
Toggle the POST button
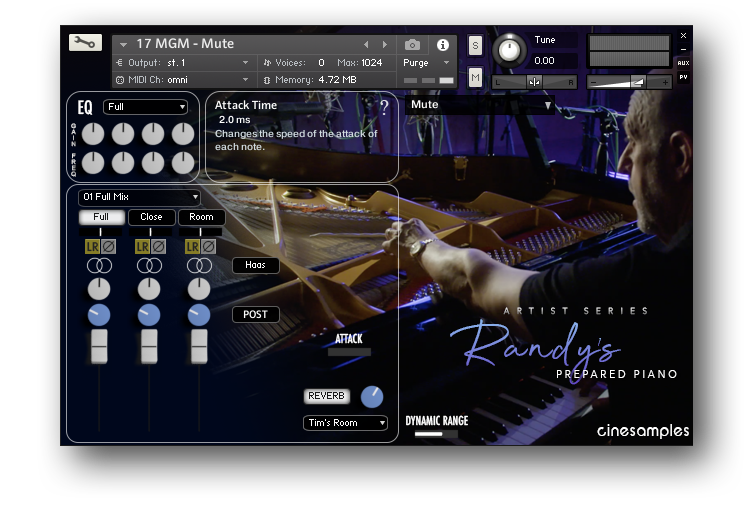click(x=255, y=314)
